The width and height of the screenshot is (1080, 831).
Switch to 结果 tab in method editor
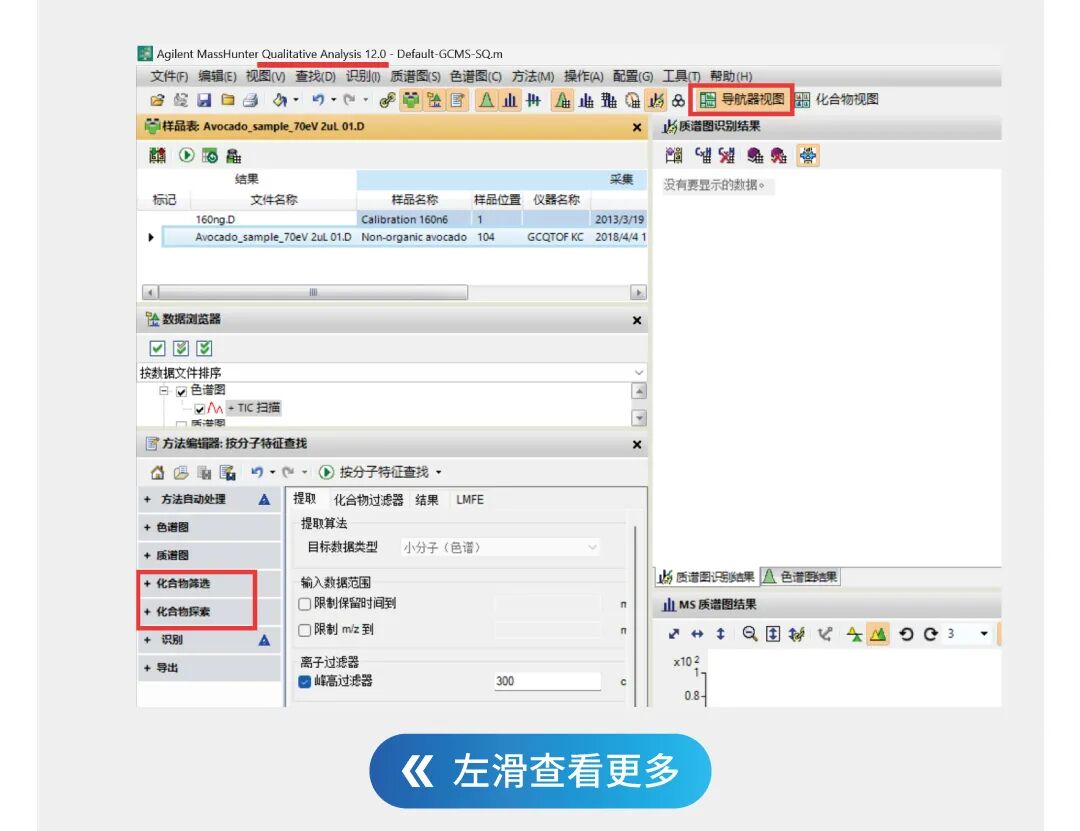tap(427, 500)
